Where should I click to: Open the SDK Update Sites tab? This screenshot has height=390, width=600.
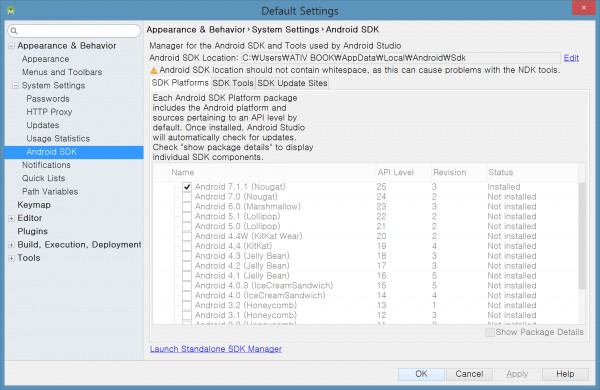(292, 83)
